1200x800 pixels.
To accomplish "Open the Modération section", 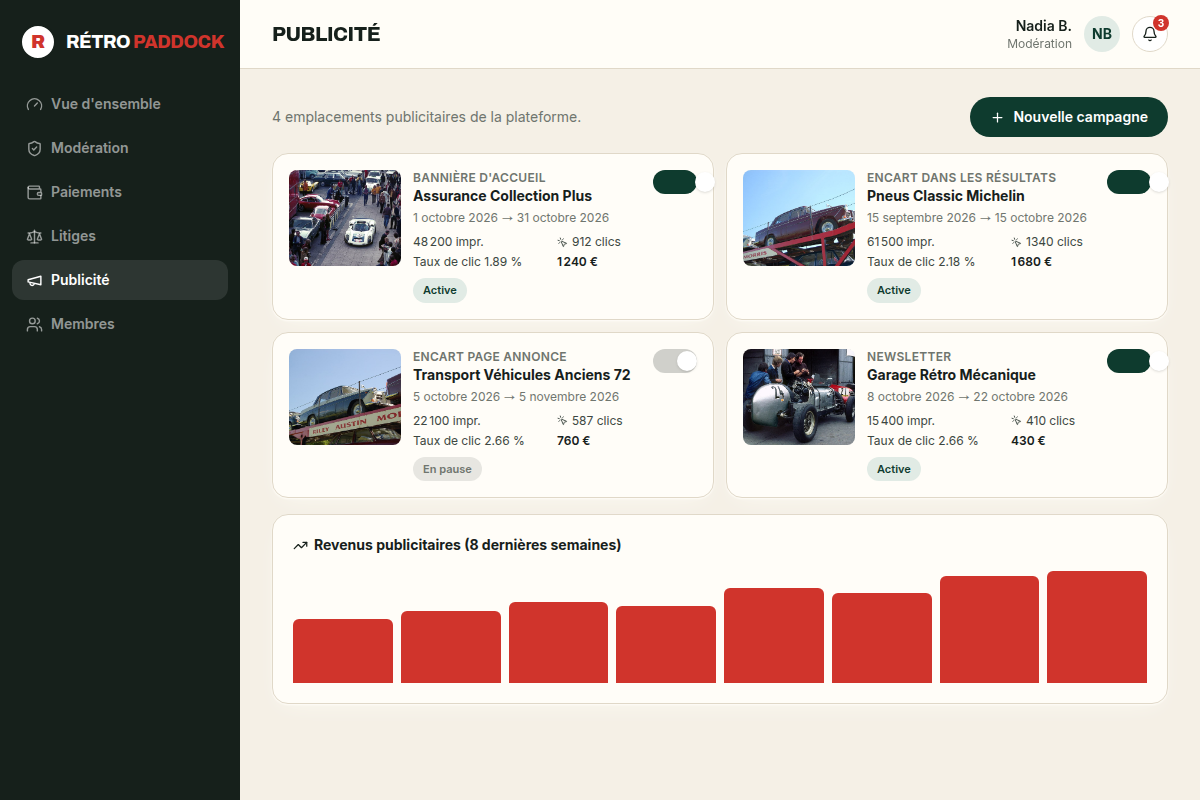I will 120,148.
